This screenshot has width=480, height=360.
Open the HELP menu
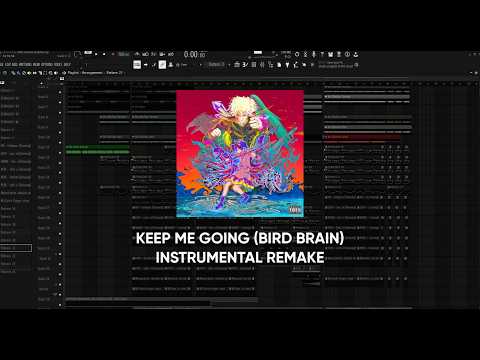tap(67, 64)
